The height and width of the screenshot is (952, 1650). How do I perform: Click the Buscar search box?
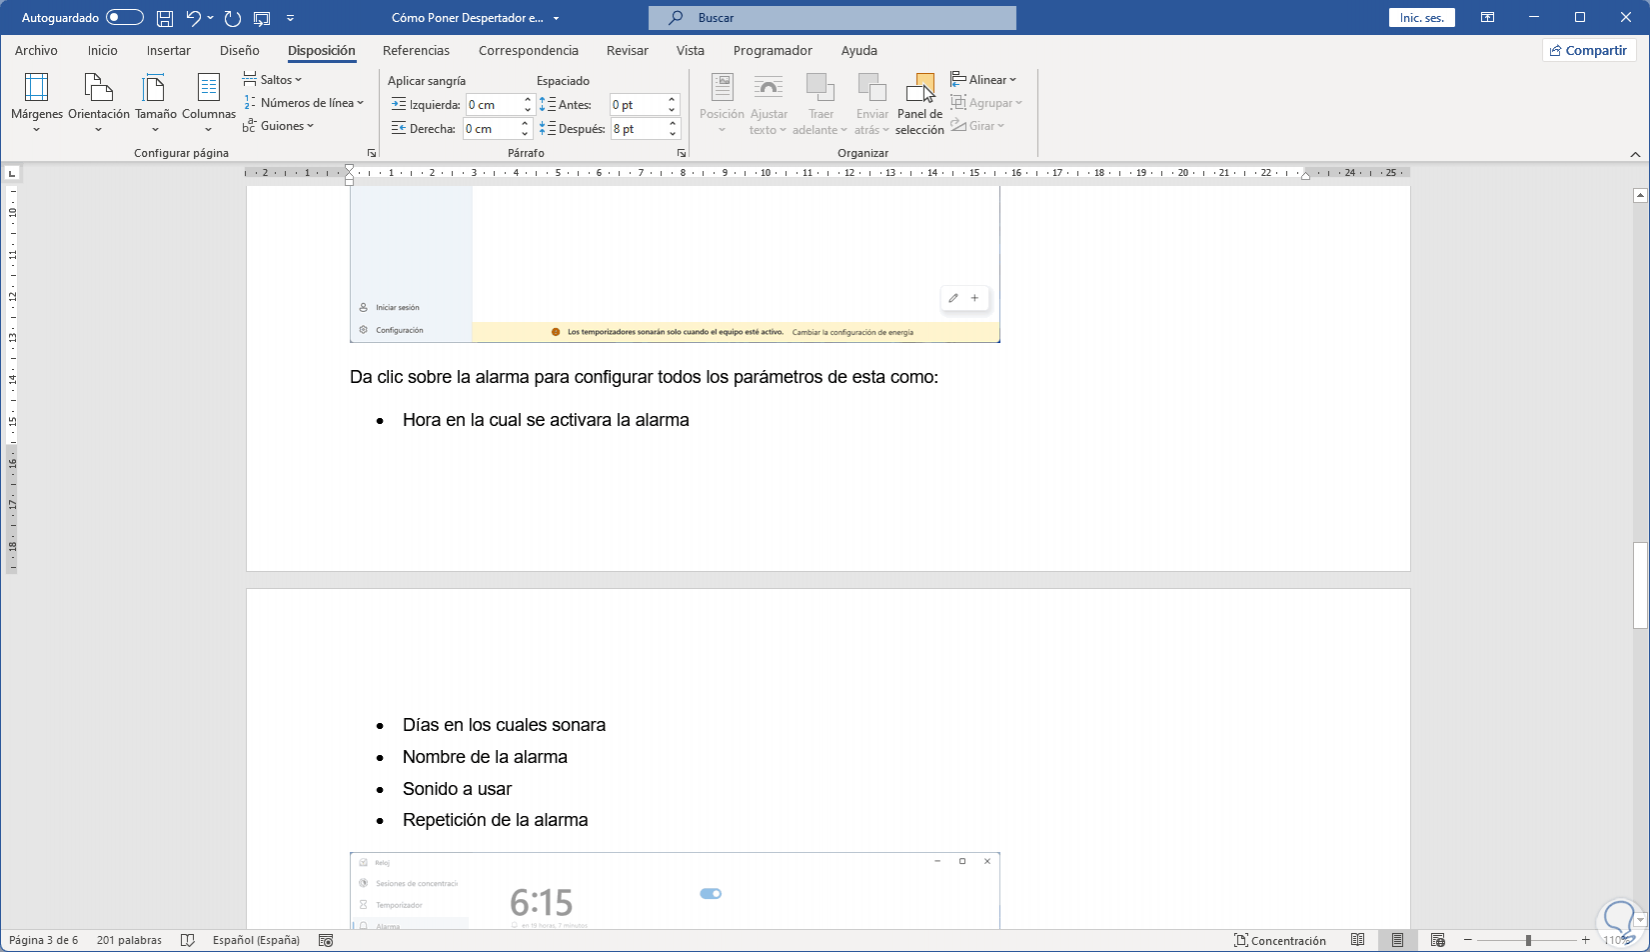tap(832, 18)
